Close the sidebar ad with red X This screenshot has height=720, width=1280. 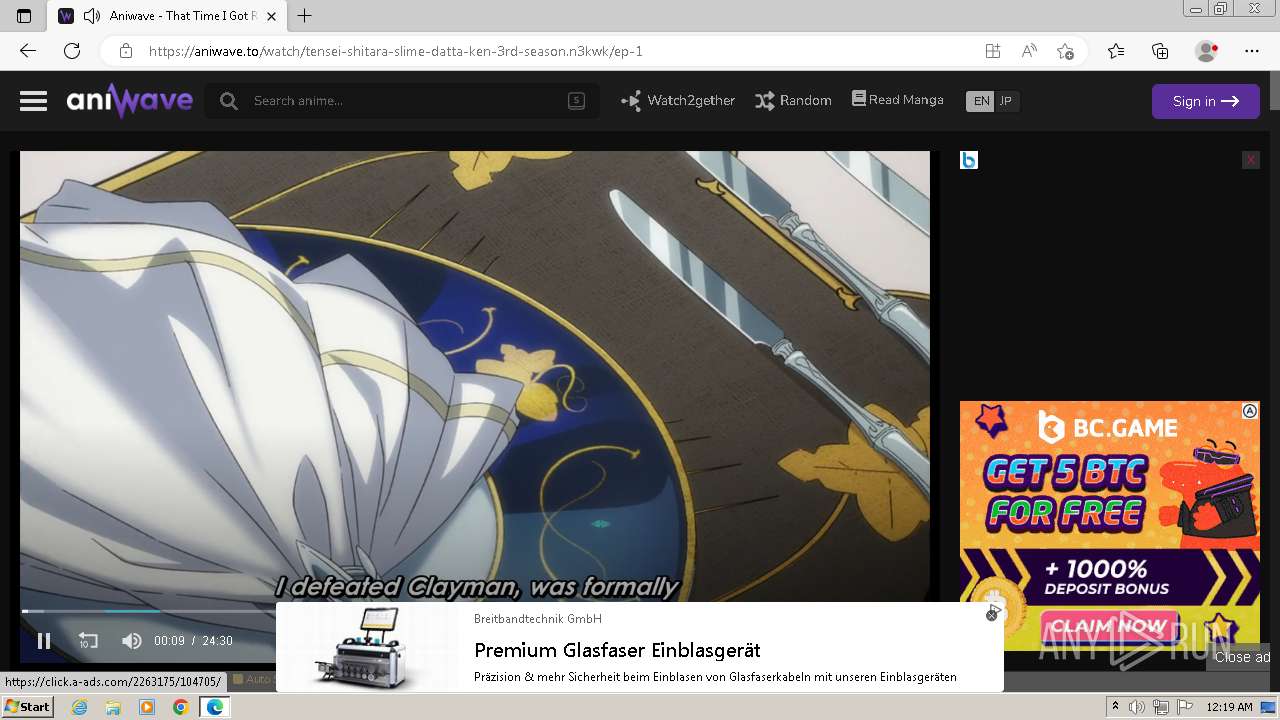point(1250,160)
